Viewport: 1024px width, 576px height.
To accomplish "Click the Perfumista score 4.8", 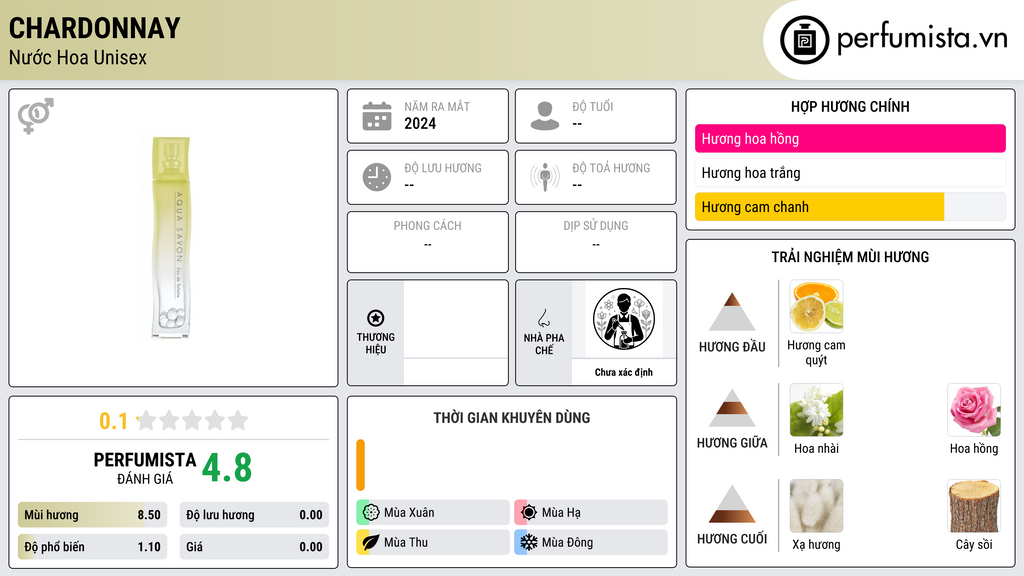I will (x=227, y=468).
